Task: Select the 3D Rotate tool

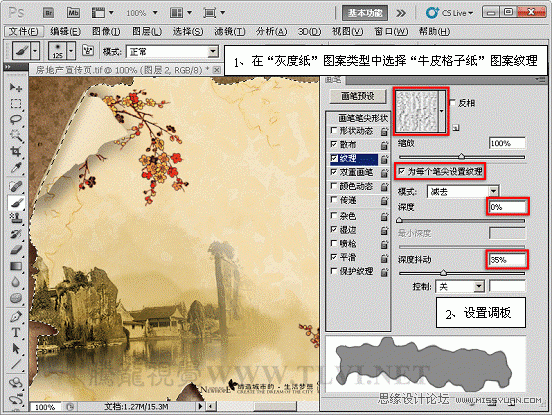Action: 15,383
